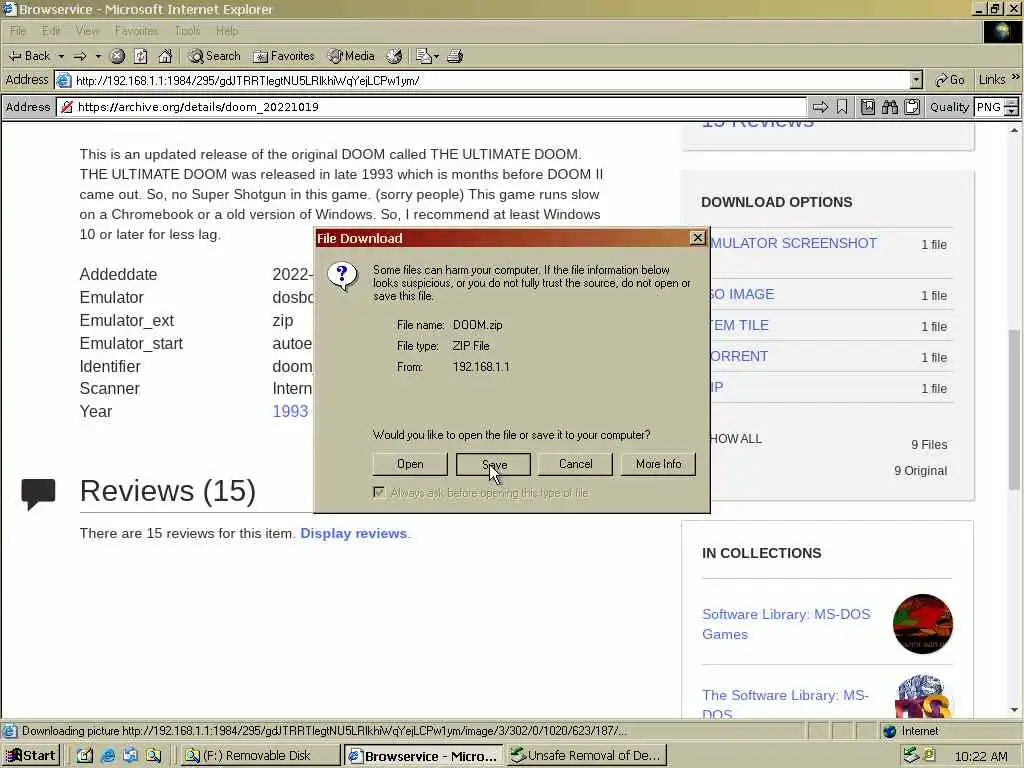
Task: Open Software Library: MS-DOS Games collection link
Action: [x=786, y=624]
